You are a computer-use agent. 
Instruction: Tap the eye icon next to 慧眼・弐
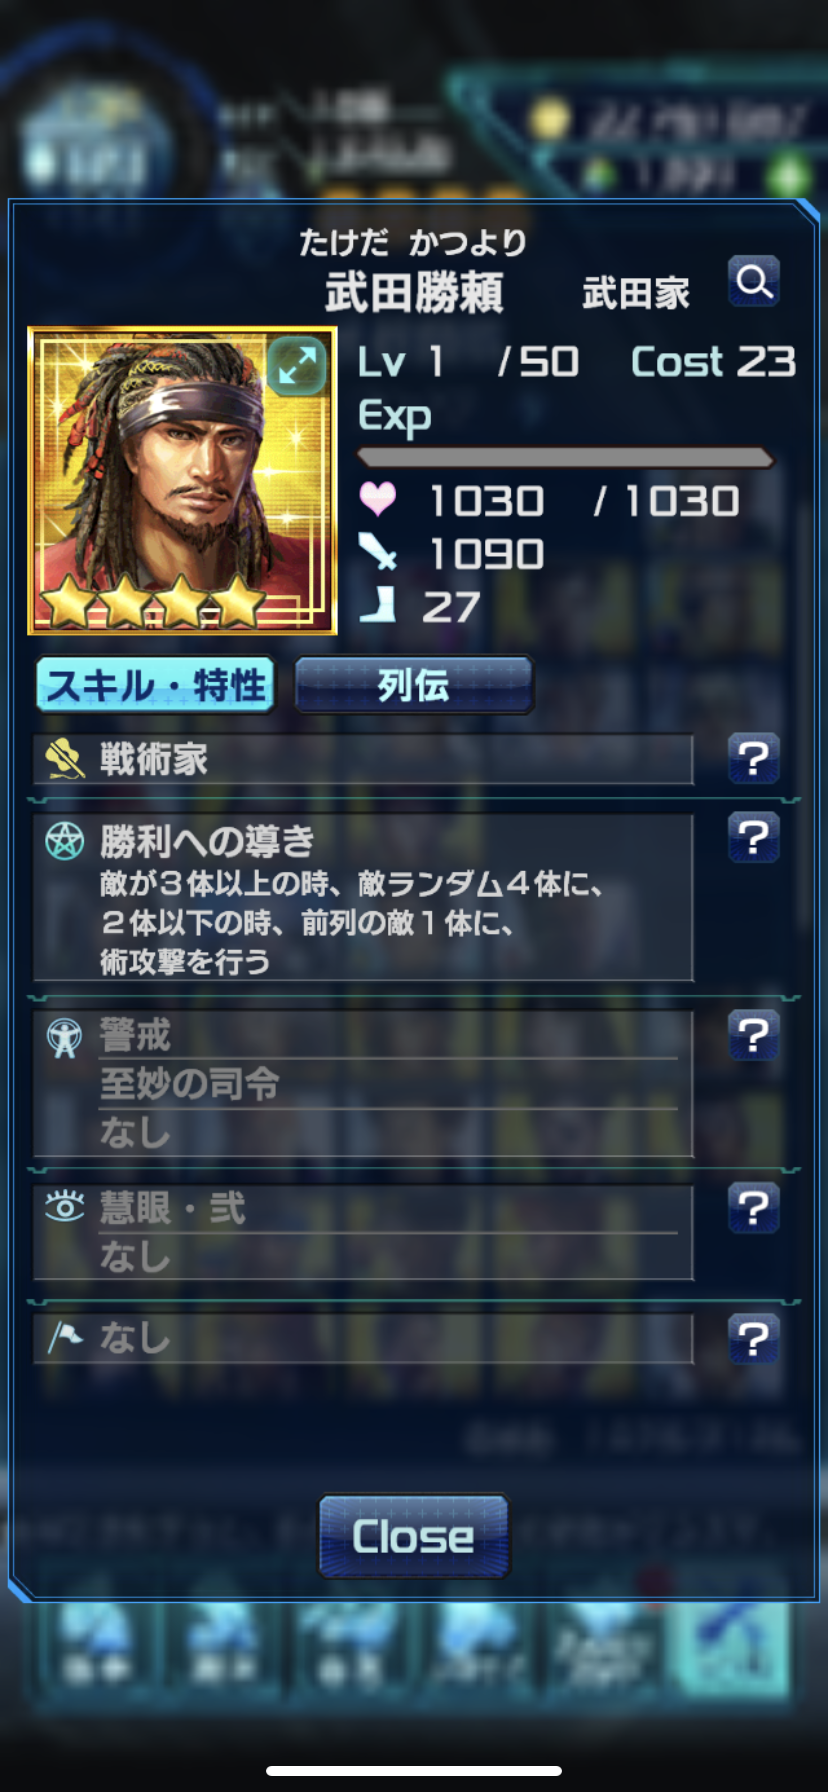[65, 1208]
